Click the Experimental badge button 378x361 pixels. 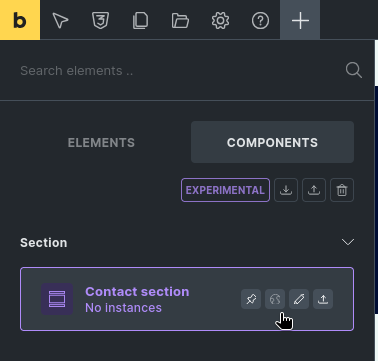(225, 190)
